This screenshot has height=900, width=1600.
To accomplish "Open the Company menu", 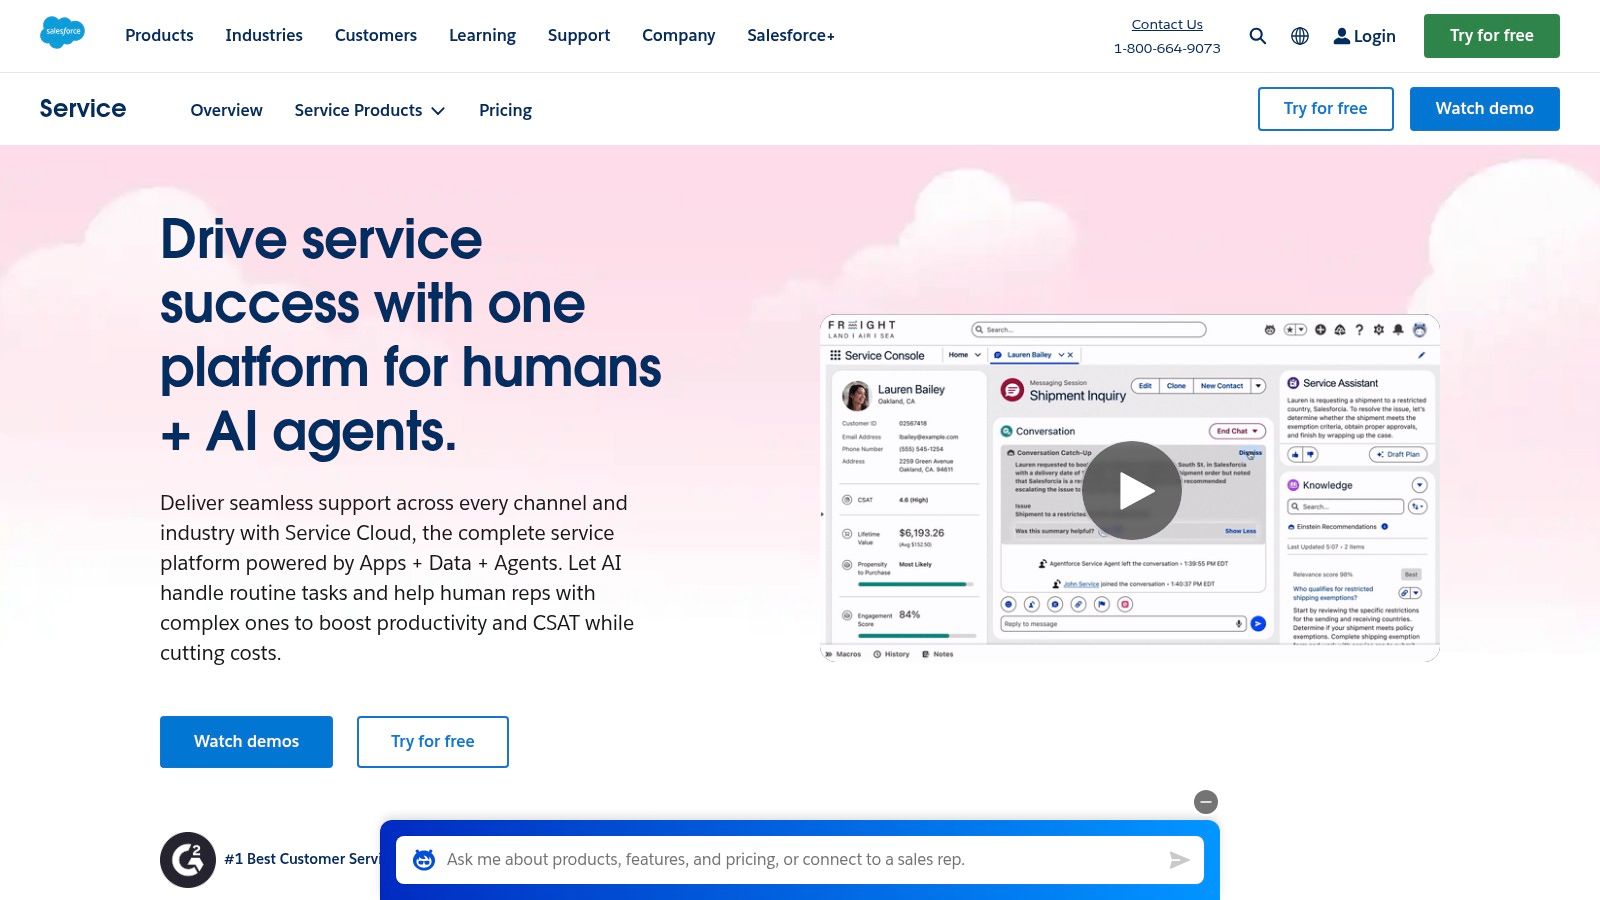I will [679, 35].
